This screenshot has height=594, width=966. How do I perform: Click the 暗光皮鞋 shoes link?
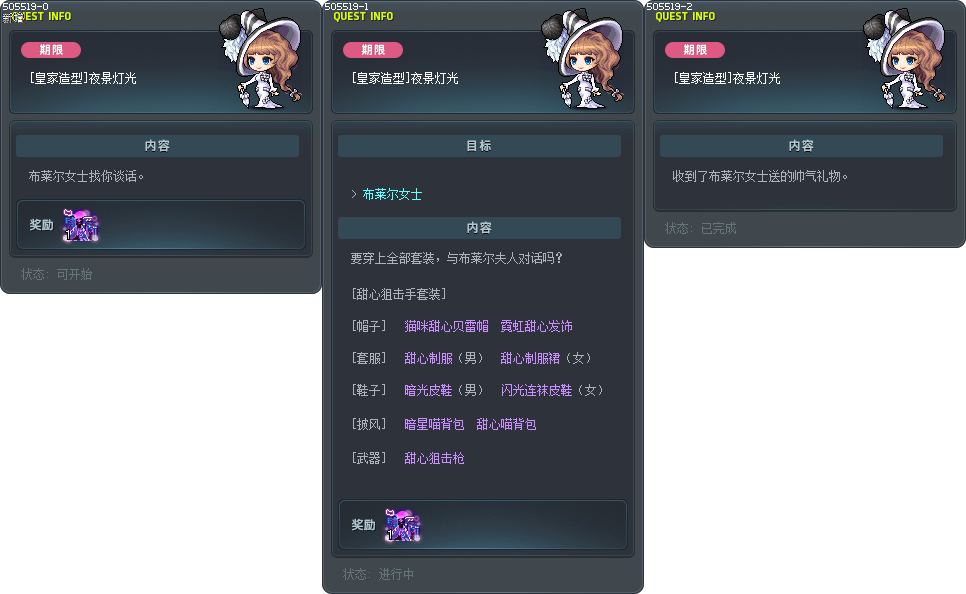point(428,390)
